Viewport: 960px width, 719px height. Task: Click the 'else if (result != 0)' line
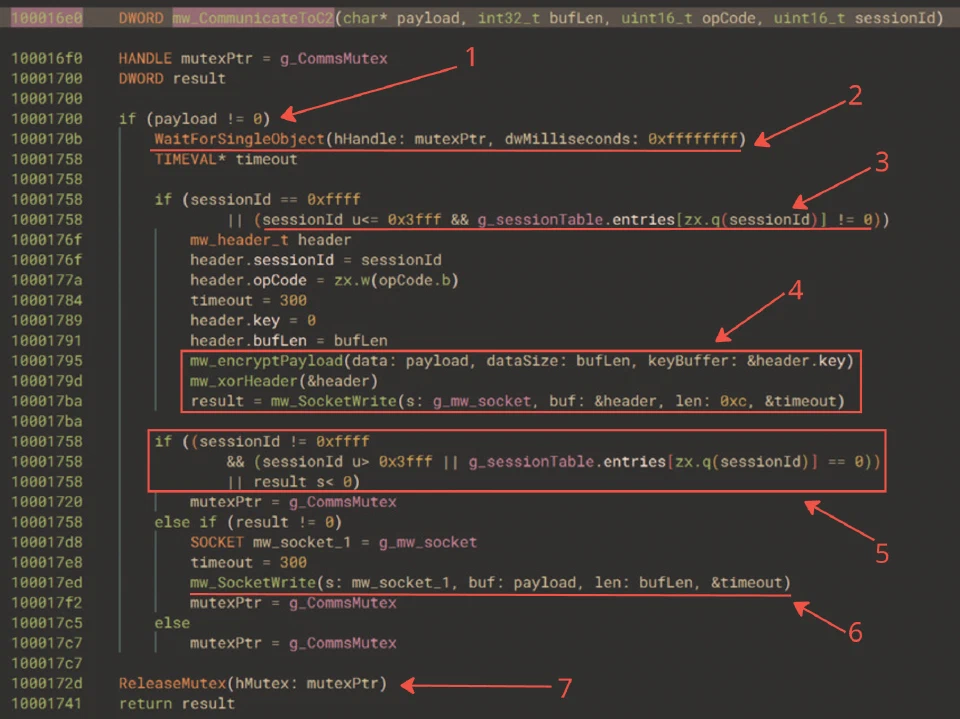[x=247, y=522]
